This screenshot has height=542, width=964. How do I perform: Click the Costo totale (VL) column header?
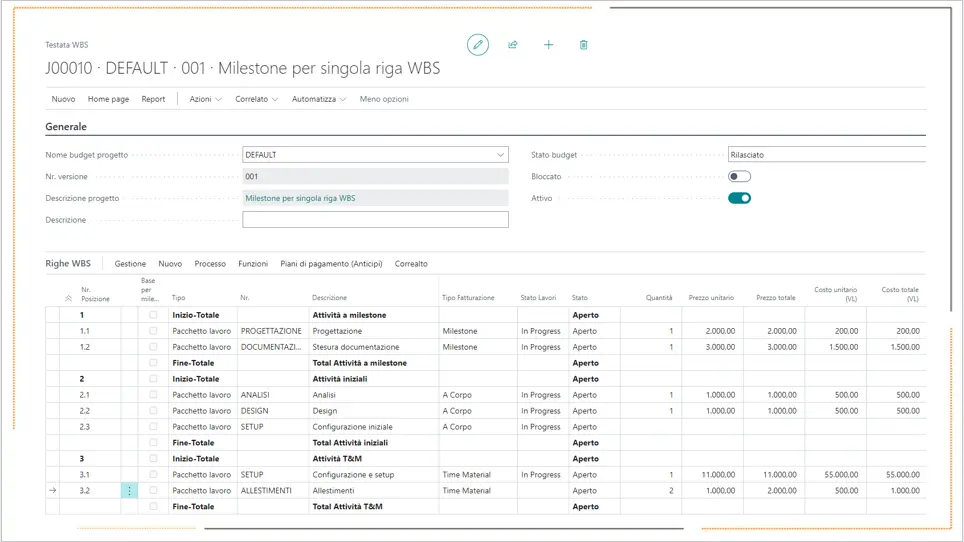point(900,294)
